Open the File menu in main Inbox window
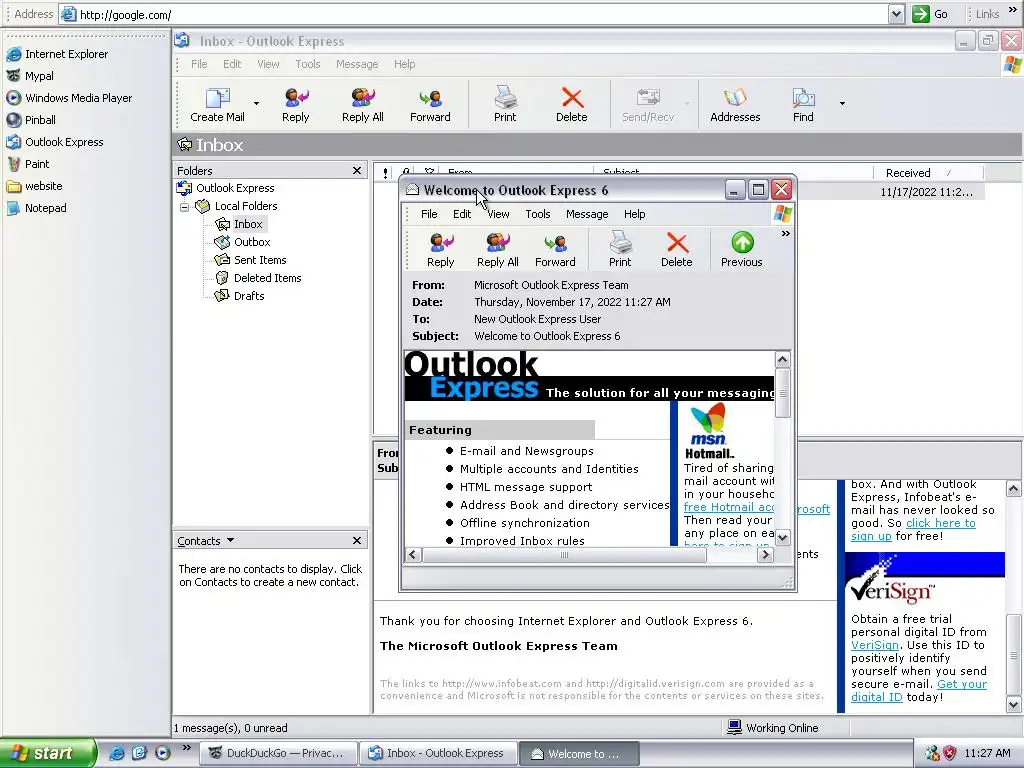The image size is (1024, 768). tap(199, 64)
